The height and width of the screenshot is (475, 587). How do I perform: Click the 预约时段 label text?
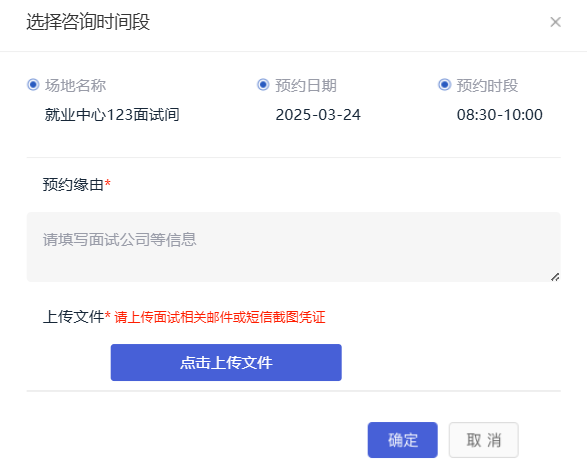point(487,85)
